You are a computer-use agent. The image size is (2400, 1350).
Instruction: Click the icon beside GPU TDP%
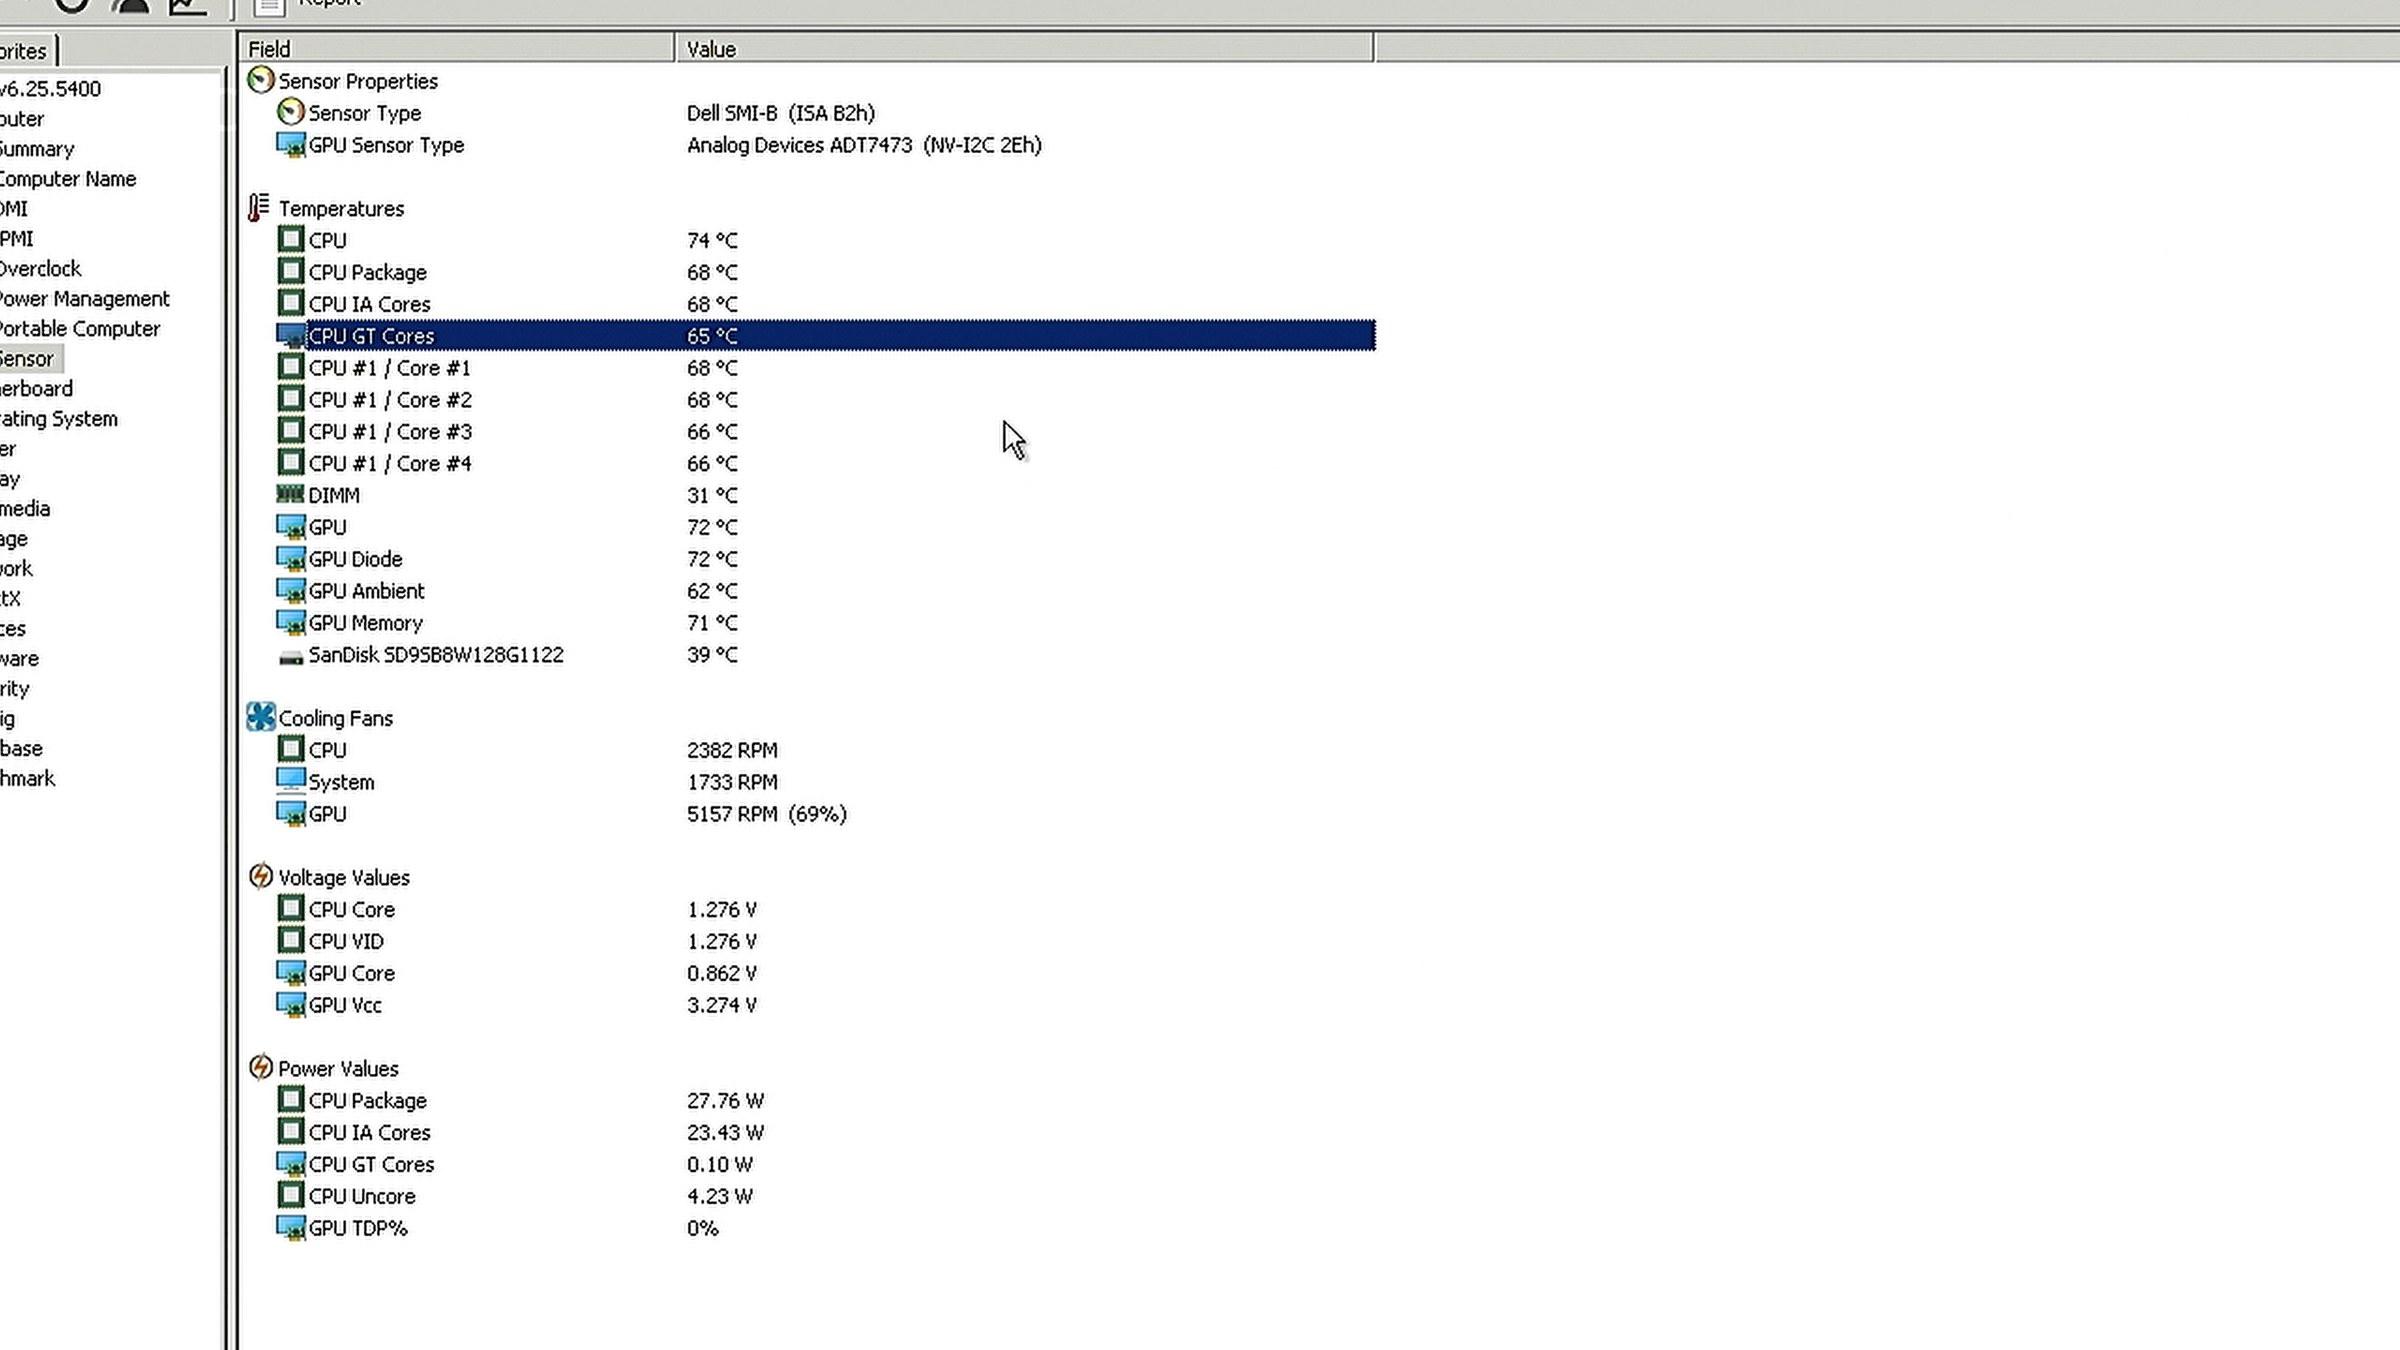pos(290,1227)
